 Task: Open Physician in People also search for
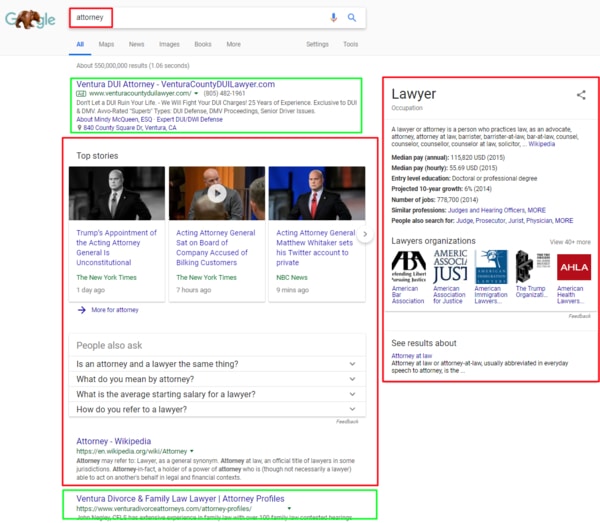point(539,221)
